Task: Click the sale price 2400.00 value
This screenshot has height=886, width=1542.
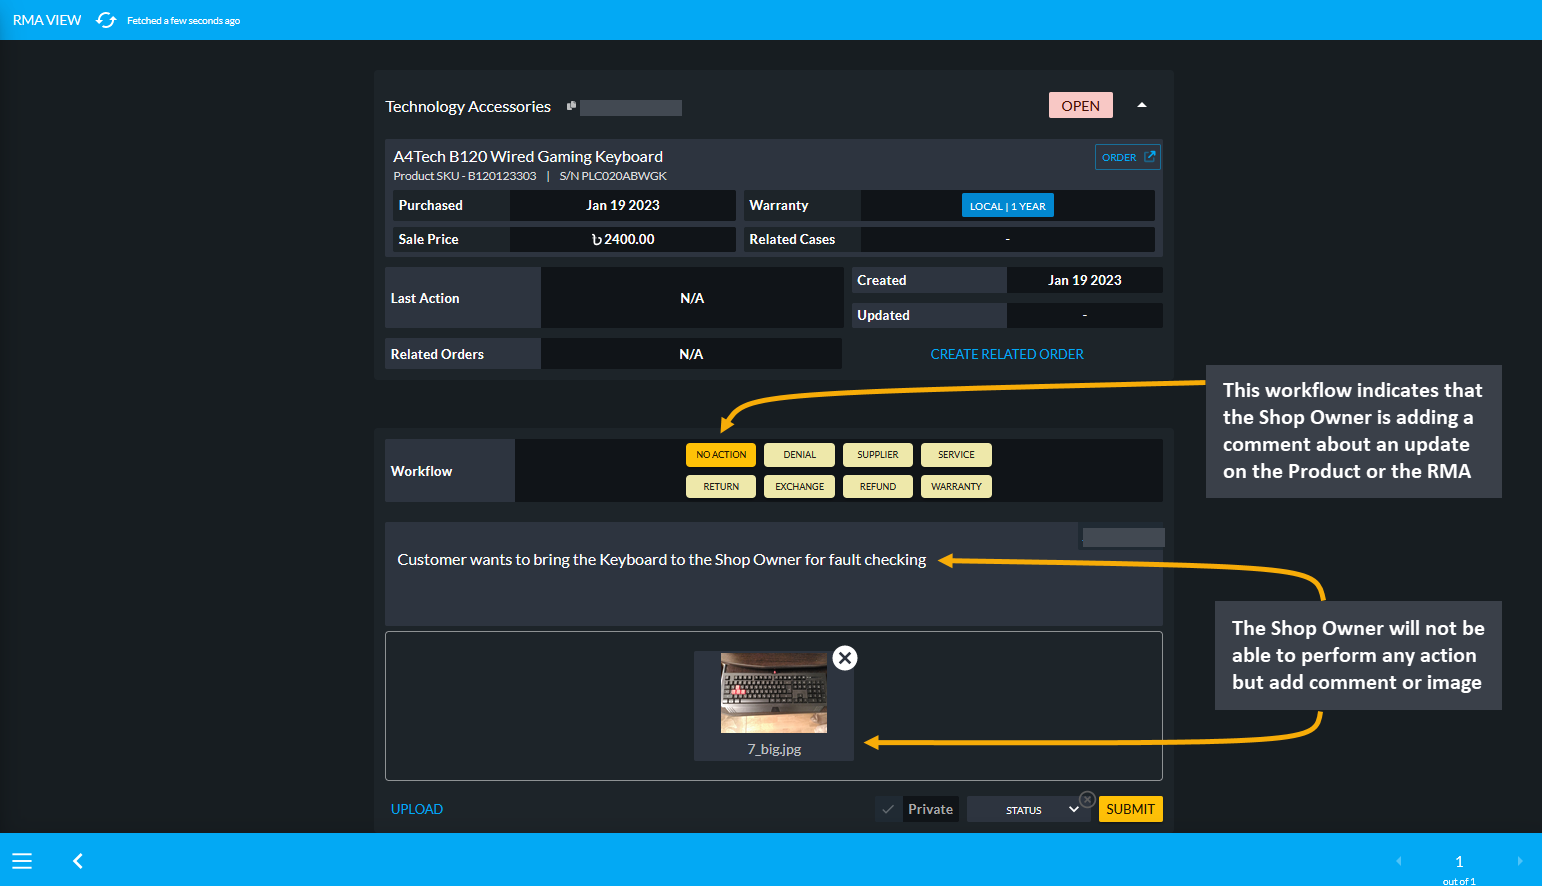Action: point(622,239)
